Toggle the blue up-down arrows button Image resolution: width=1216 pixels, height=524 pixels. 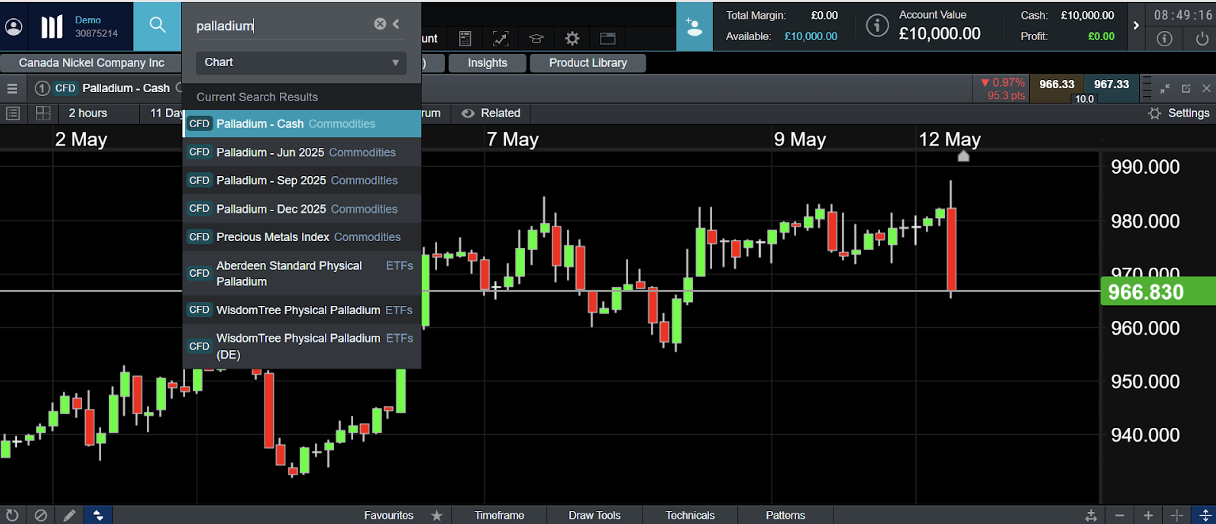coord(97,515)
